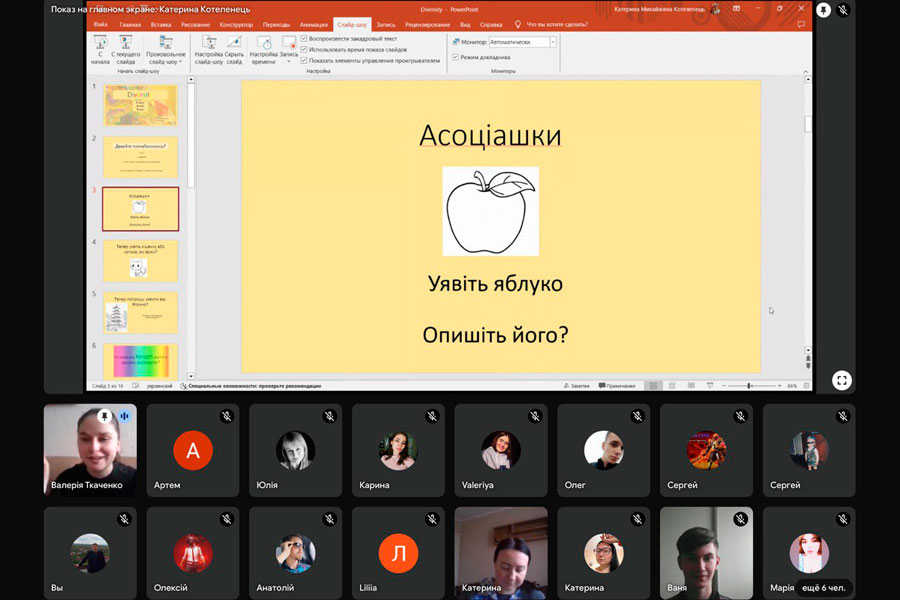Start slideshow from current slide icon
900x600 pixels.
(x=125, y=42)
